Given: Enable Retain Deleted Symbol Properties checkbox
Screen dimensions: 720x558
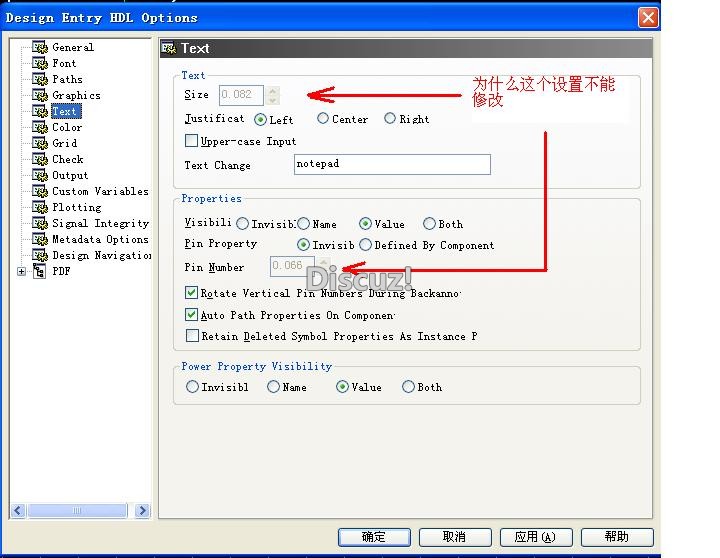Looking at the screenshot, I should click(x=192, y=336).
